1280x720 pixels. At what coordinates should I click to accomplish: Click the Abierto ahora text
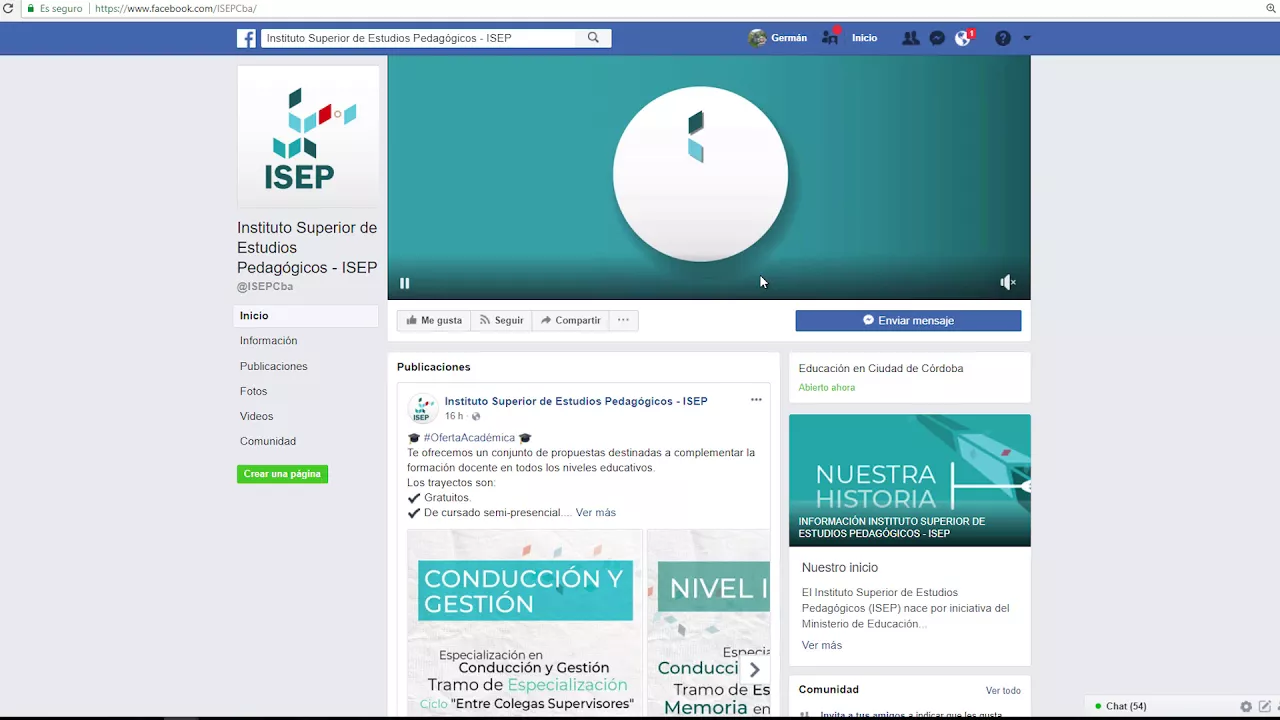827,387
